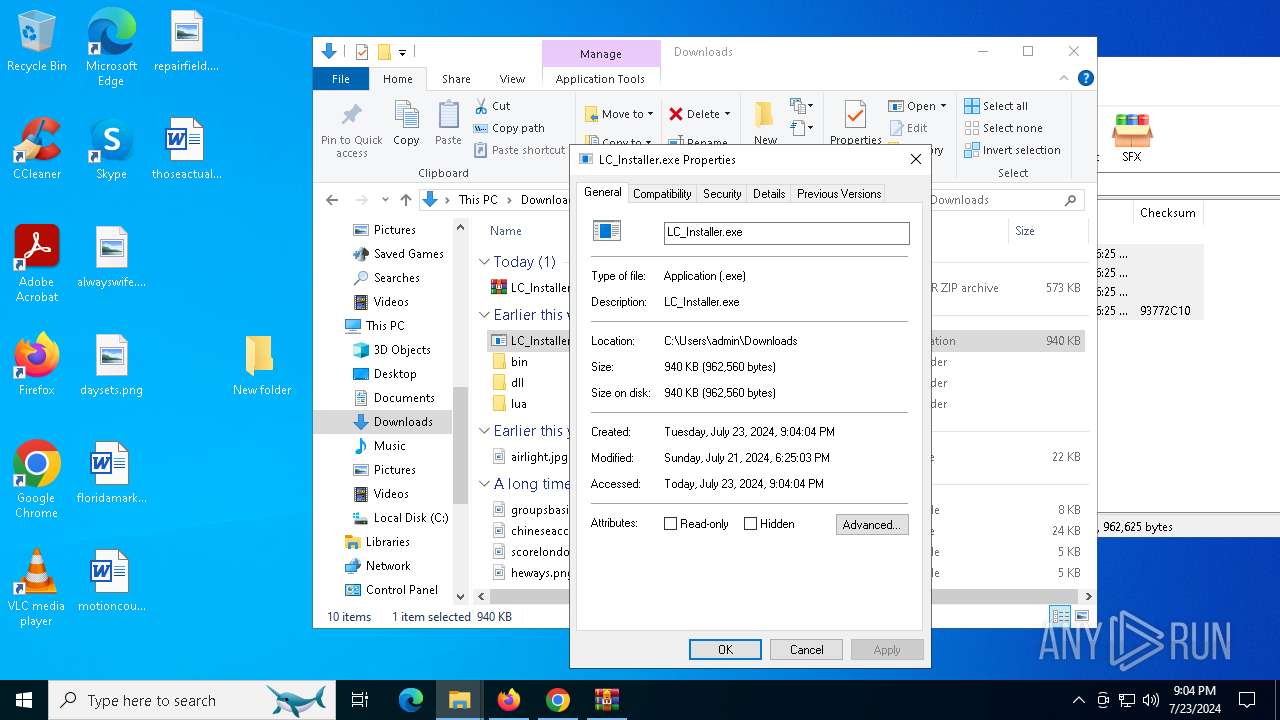1280x720 pixels.
Task: Switch to large icons view button
Action: [1081, 616]
